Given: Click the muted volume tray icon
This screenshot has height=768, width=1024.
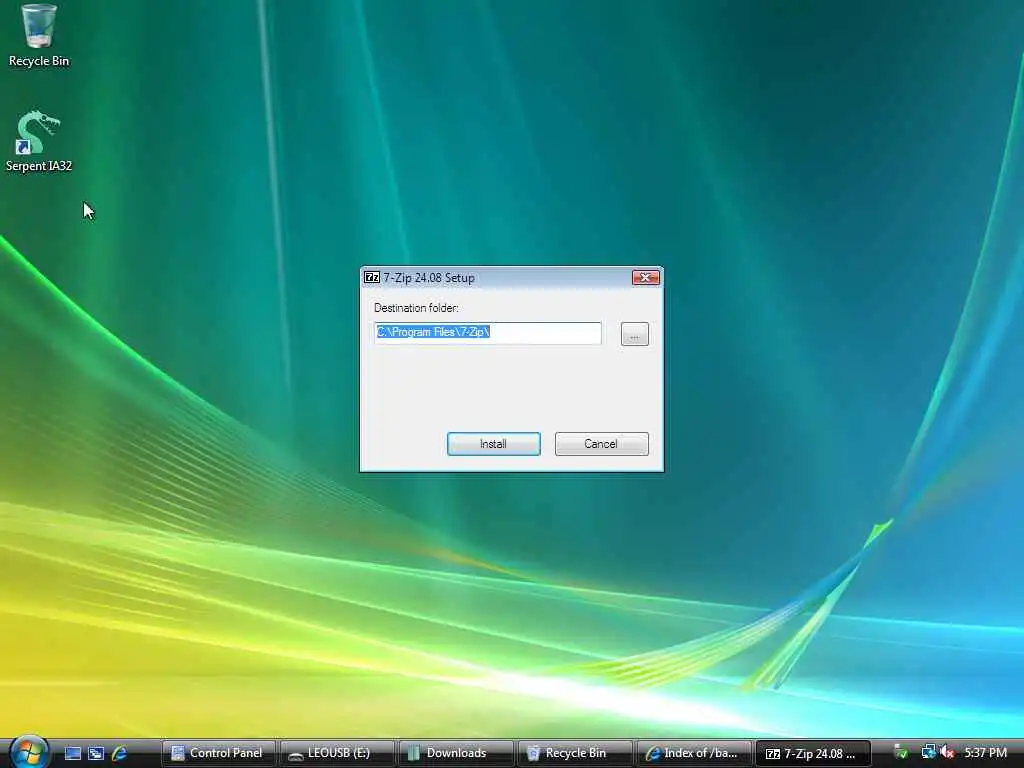Looking at the screenshot, I should (x=947, y=753).
